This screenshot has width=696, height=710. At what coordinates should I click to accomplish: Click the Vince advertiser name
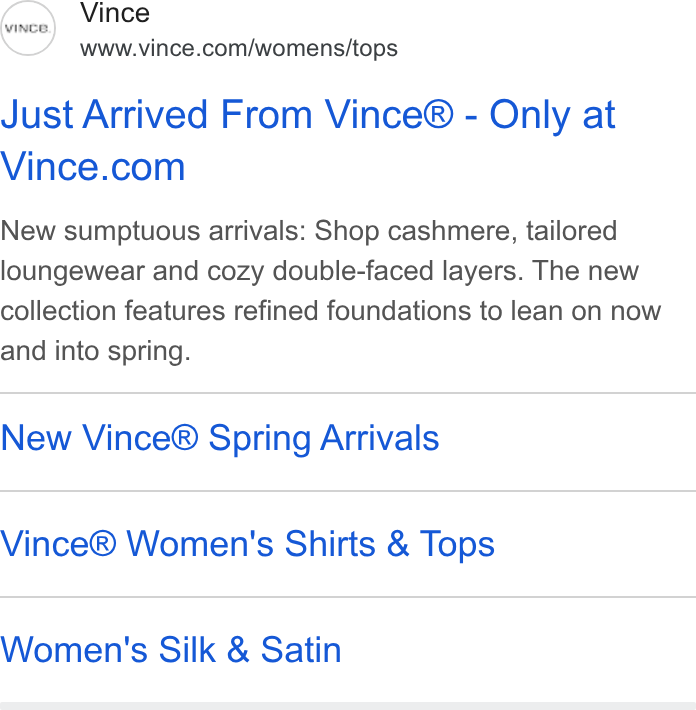click(115, 13)
